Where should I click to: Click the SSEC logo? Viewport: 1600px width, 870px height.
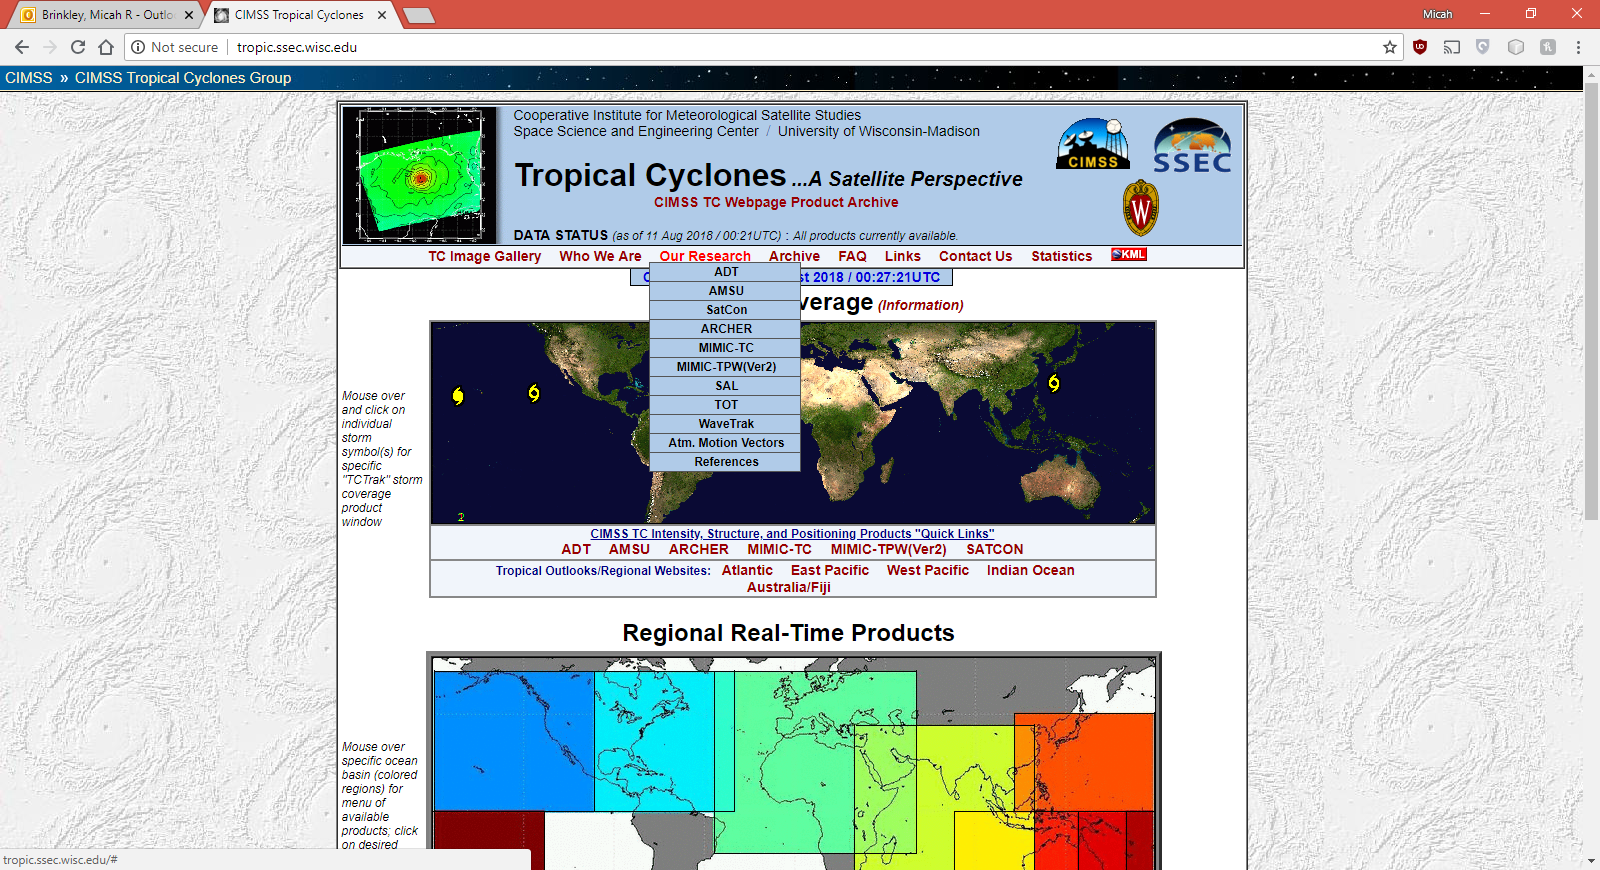[1192, 146]
